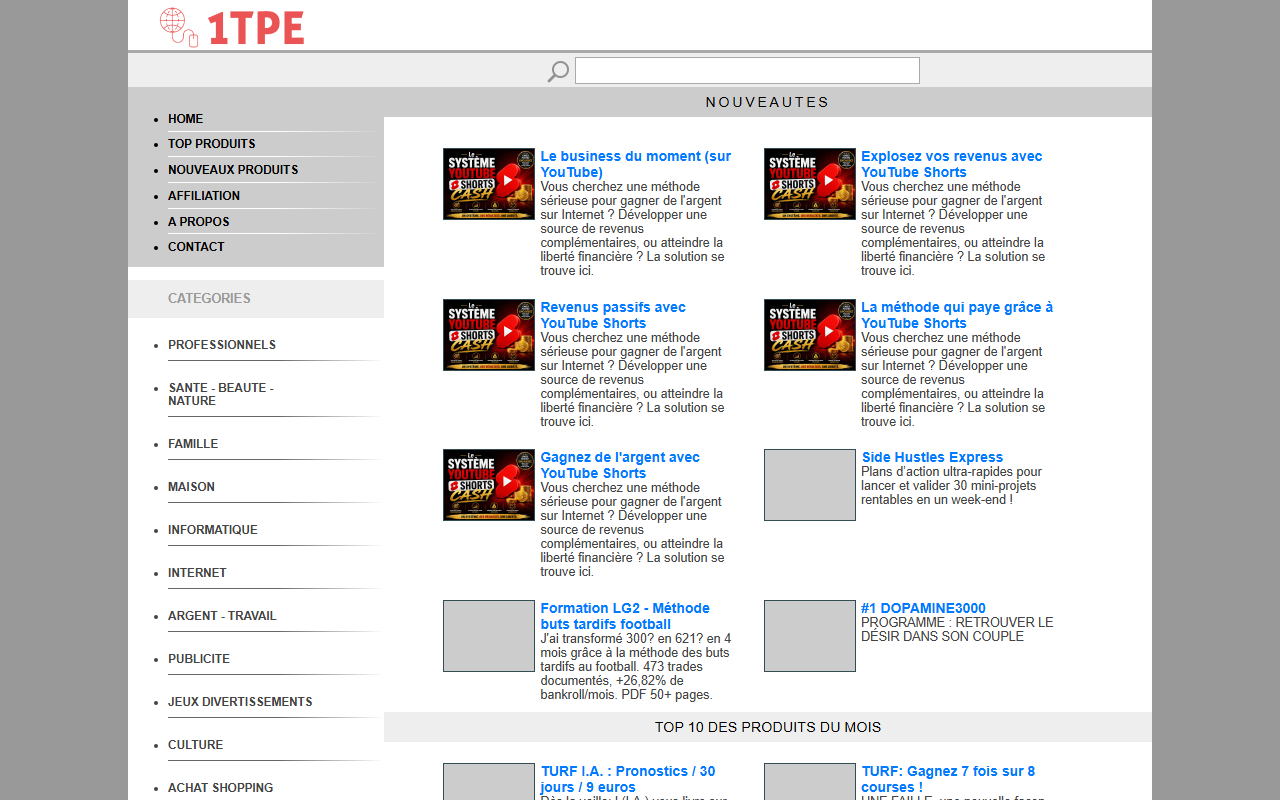
Task: Open NOUVEAUX PRODUITS page
Action: click(233, 170)
